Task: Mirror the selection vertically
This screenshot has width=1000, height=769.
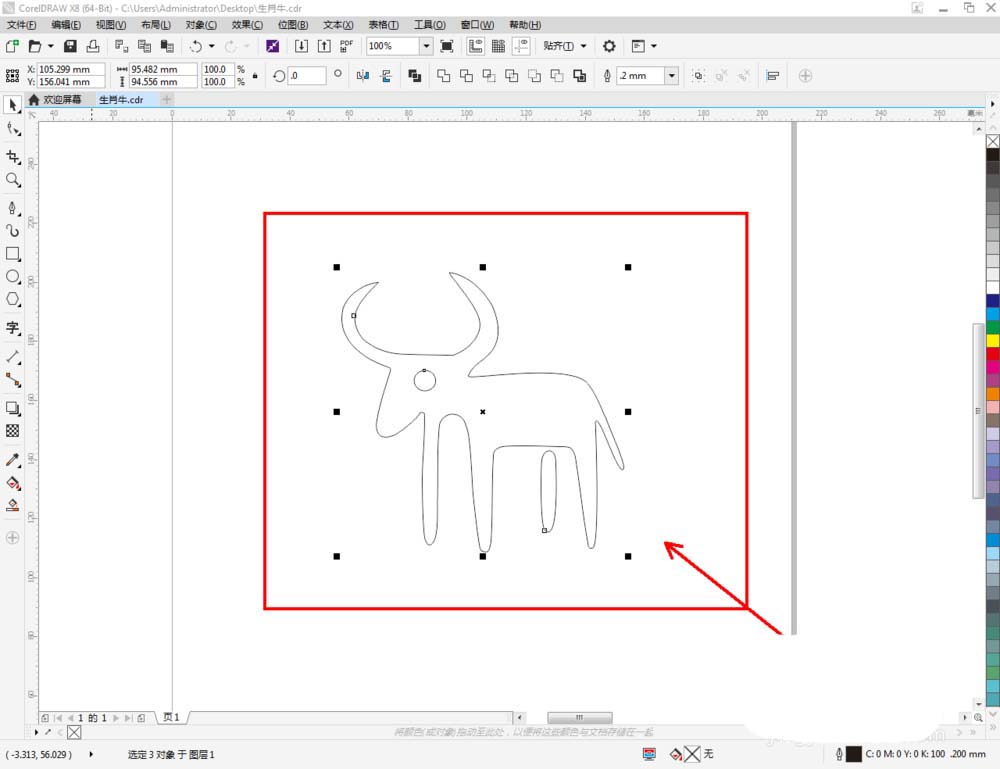Action: [386, 76]
